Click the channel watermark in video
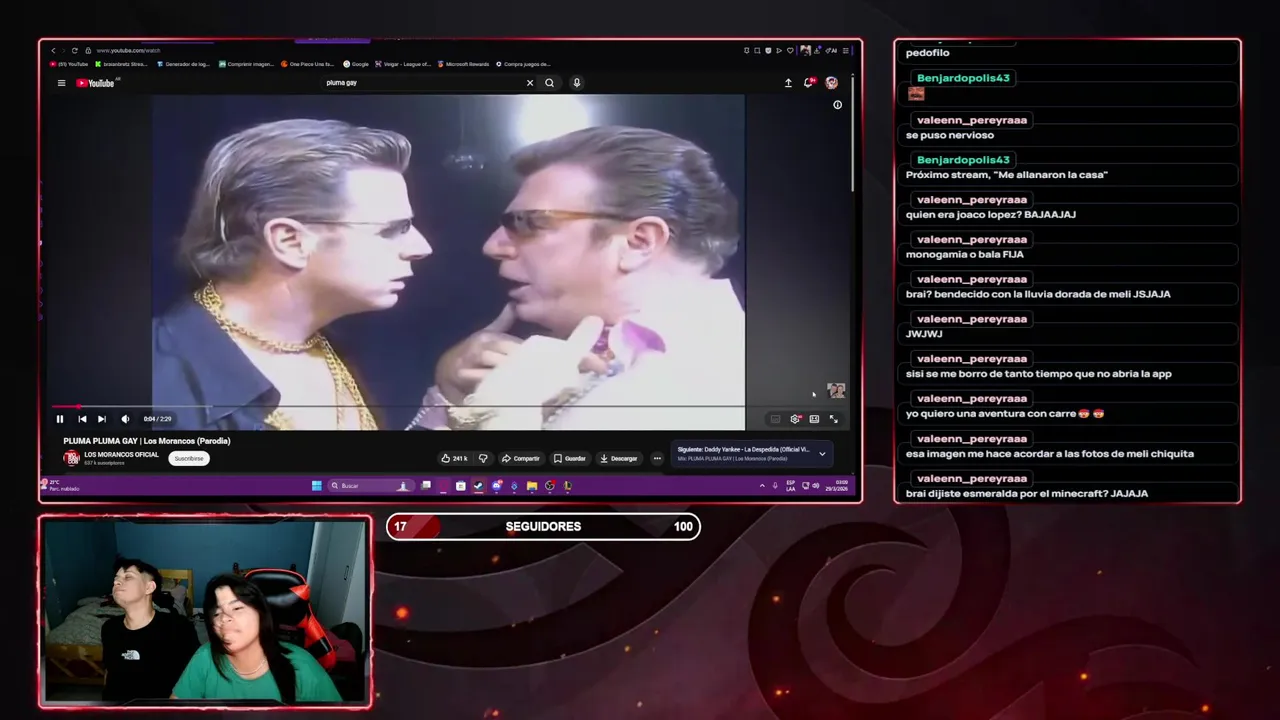1280x720 pixels. click(836, 391)
